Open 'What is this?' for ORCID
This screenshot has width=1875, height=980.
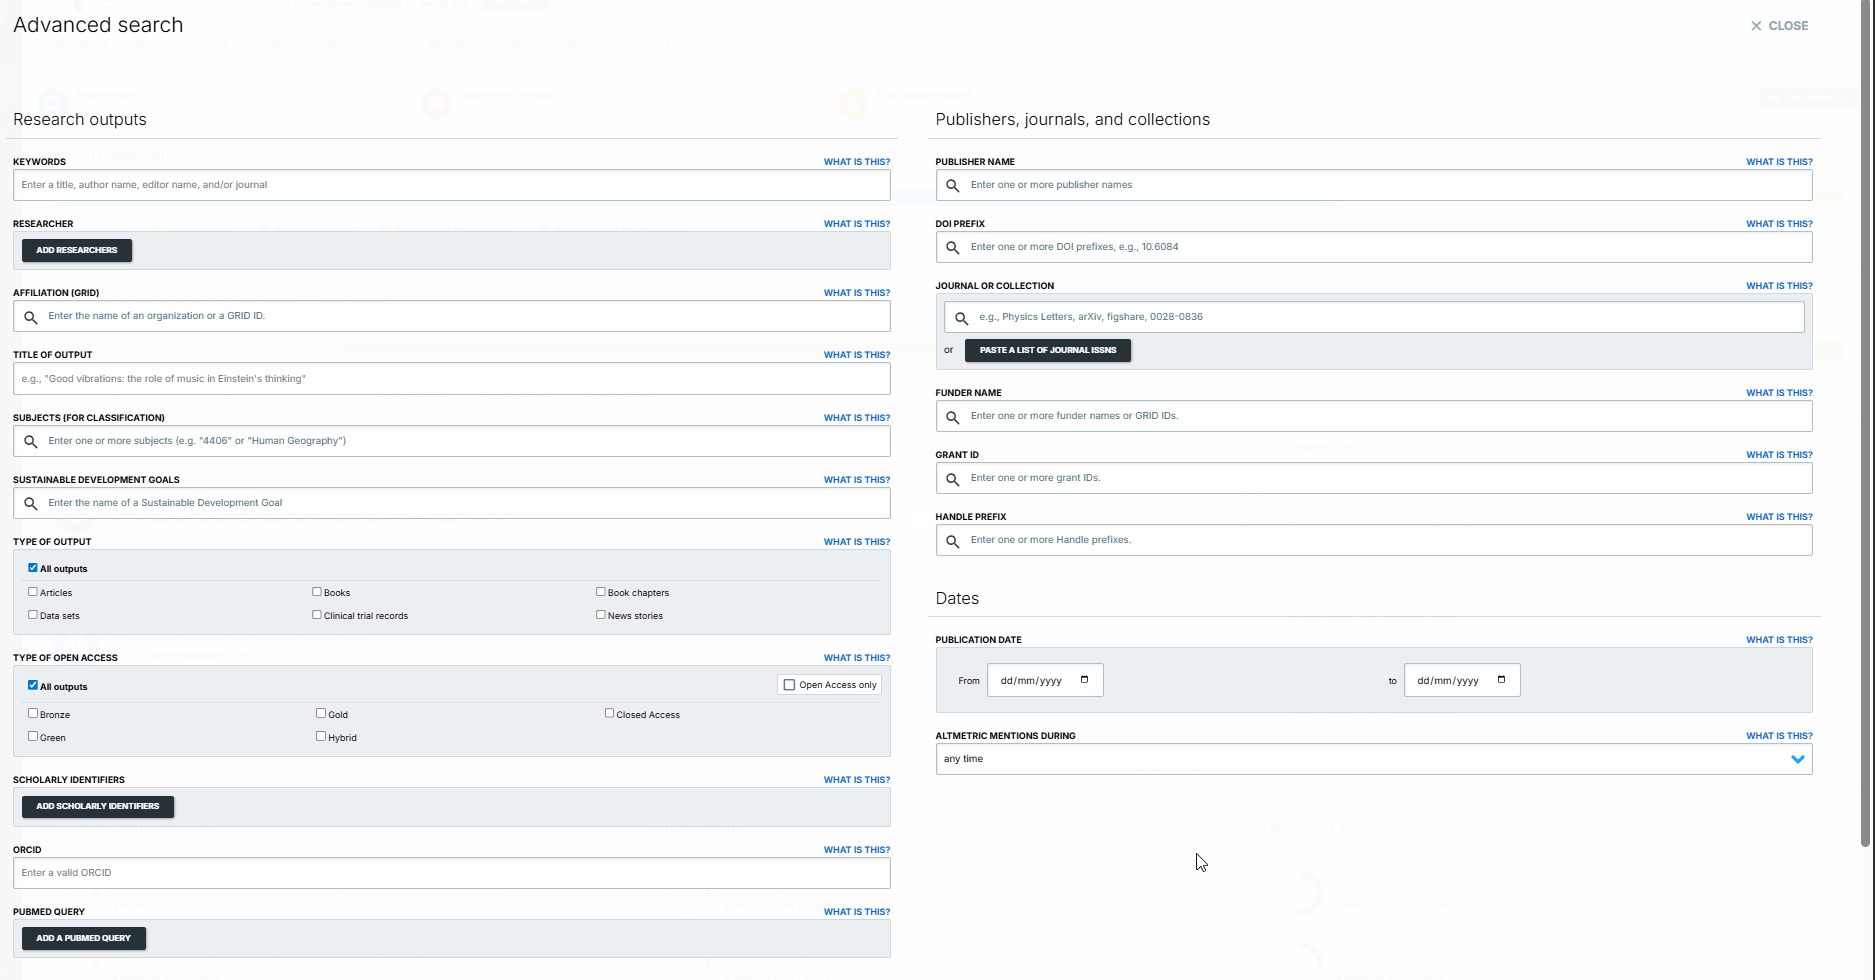pyautogui.click(x=857, y=850)
